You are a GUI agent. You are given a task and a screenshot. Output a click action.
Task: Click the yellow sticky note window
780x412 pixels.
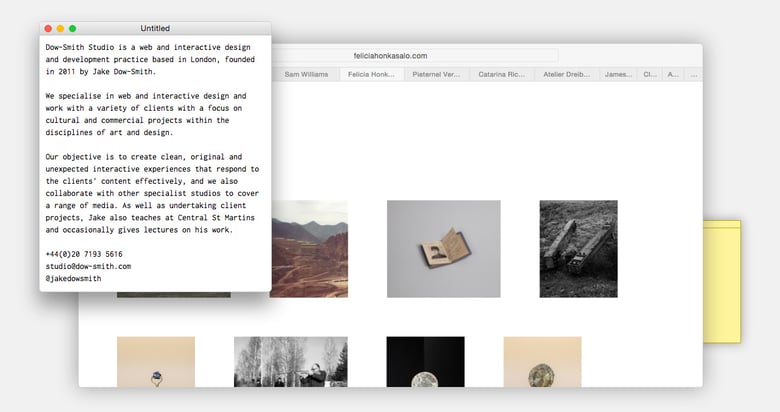pyautogui.click(x=722, y=282)
